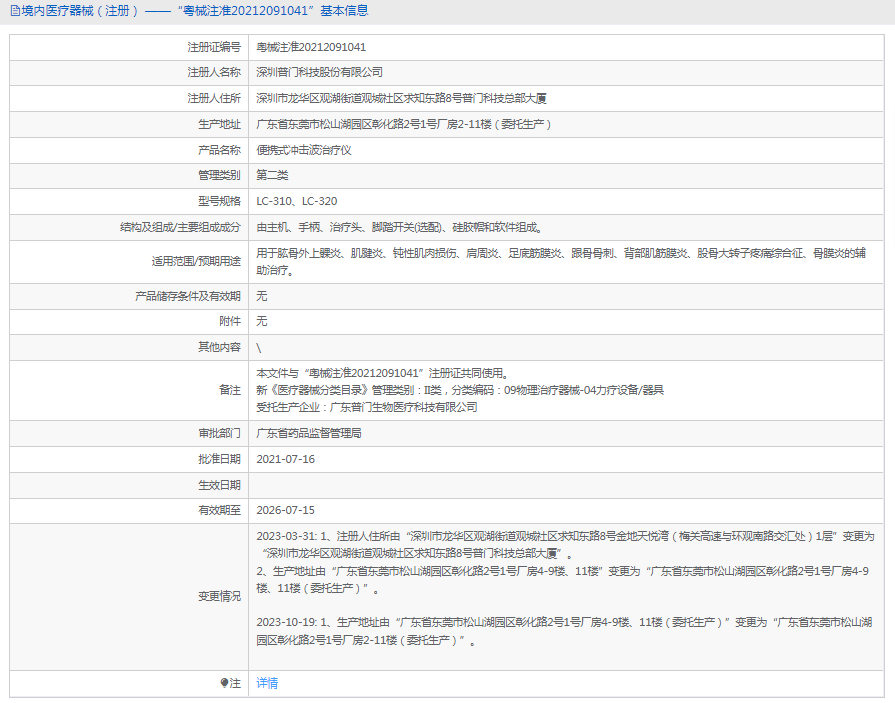Click the document icon beside the page title
Image resolution: width=895 pixels, height=703 pixels.
coord(15,11)
